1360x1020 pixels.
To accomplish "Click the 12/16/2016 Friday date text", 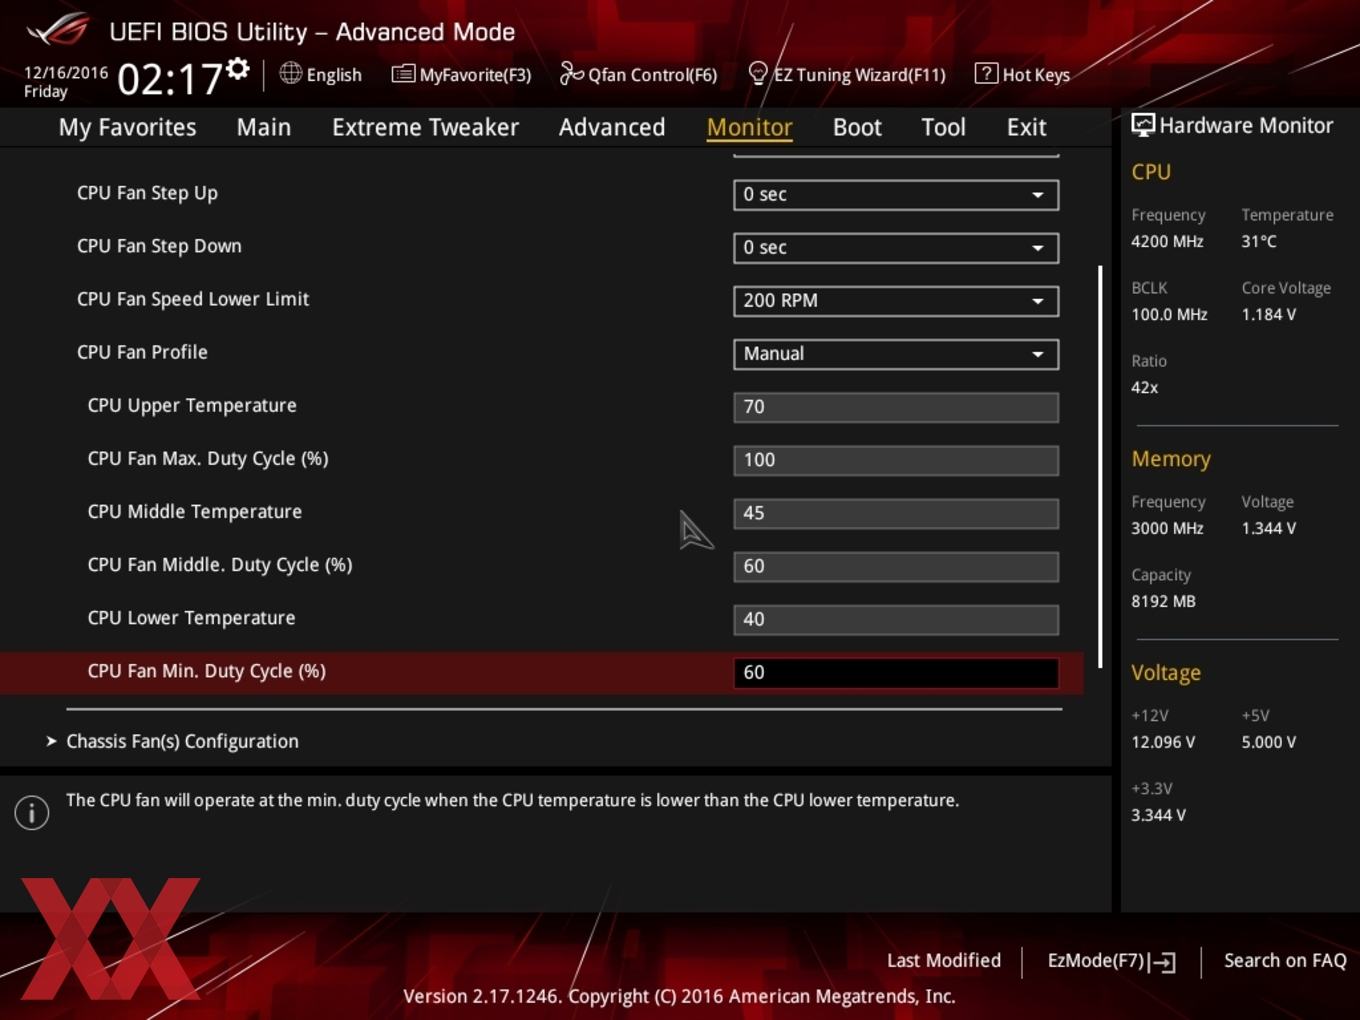I will pyautogui.click(x=66, y=82).
